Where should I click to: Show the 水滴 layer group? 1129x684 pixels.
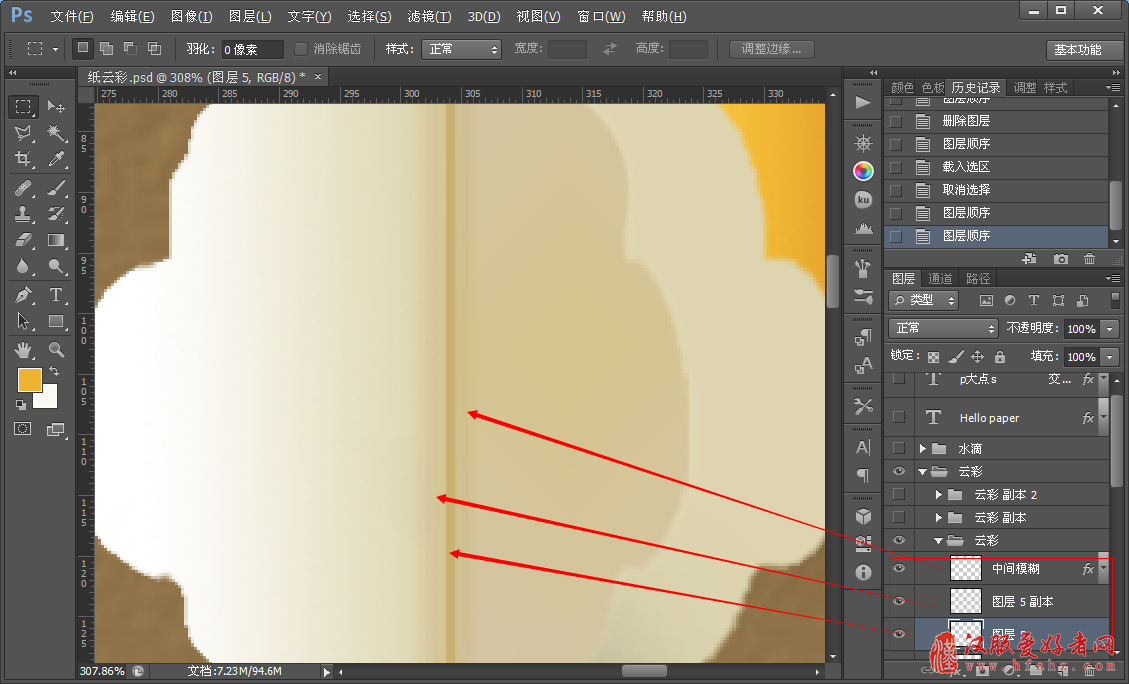(x=899, y=448)
